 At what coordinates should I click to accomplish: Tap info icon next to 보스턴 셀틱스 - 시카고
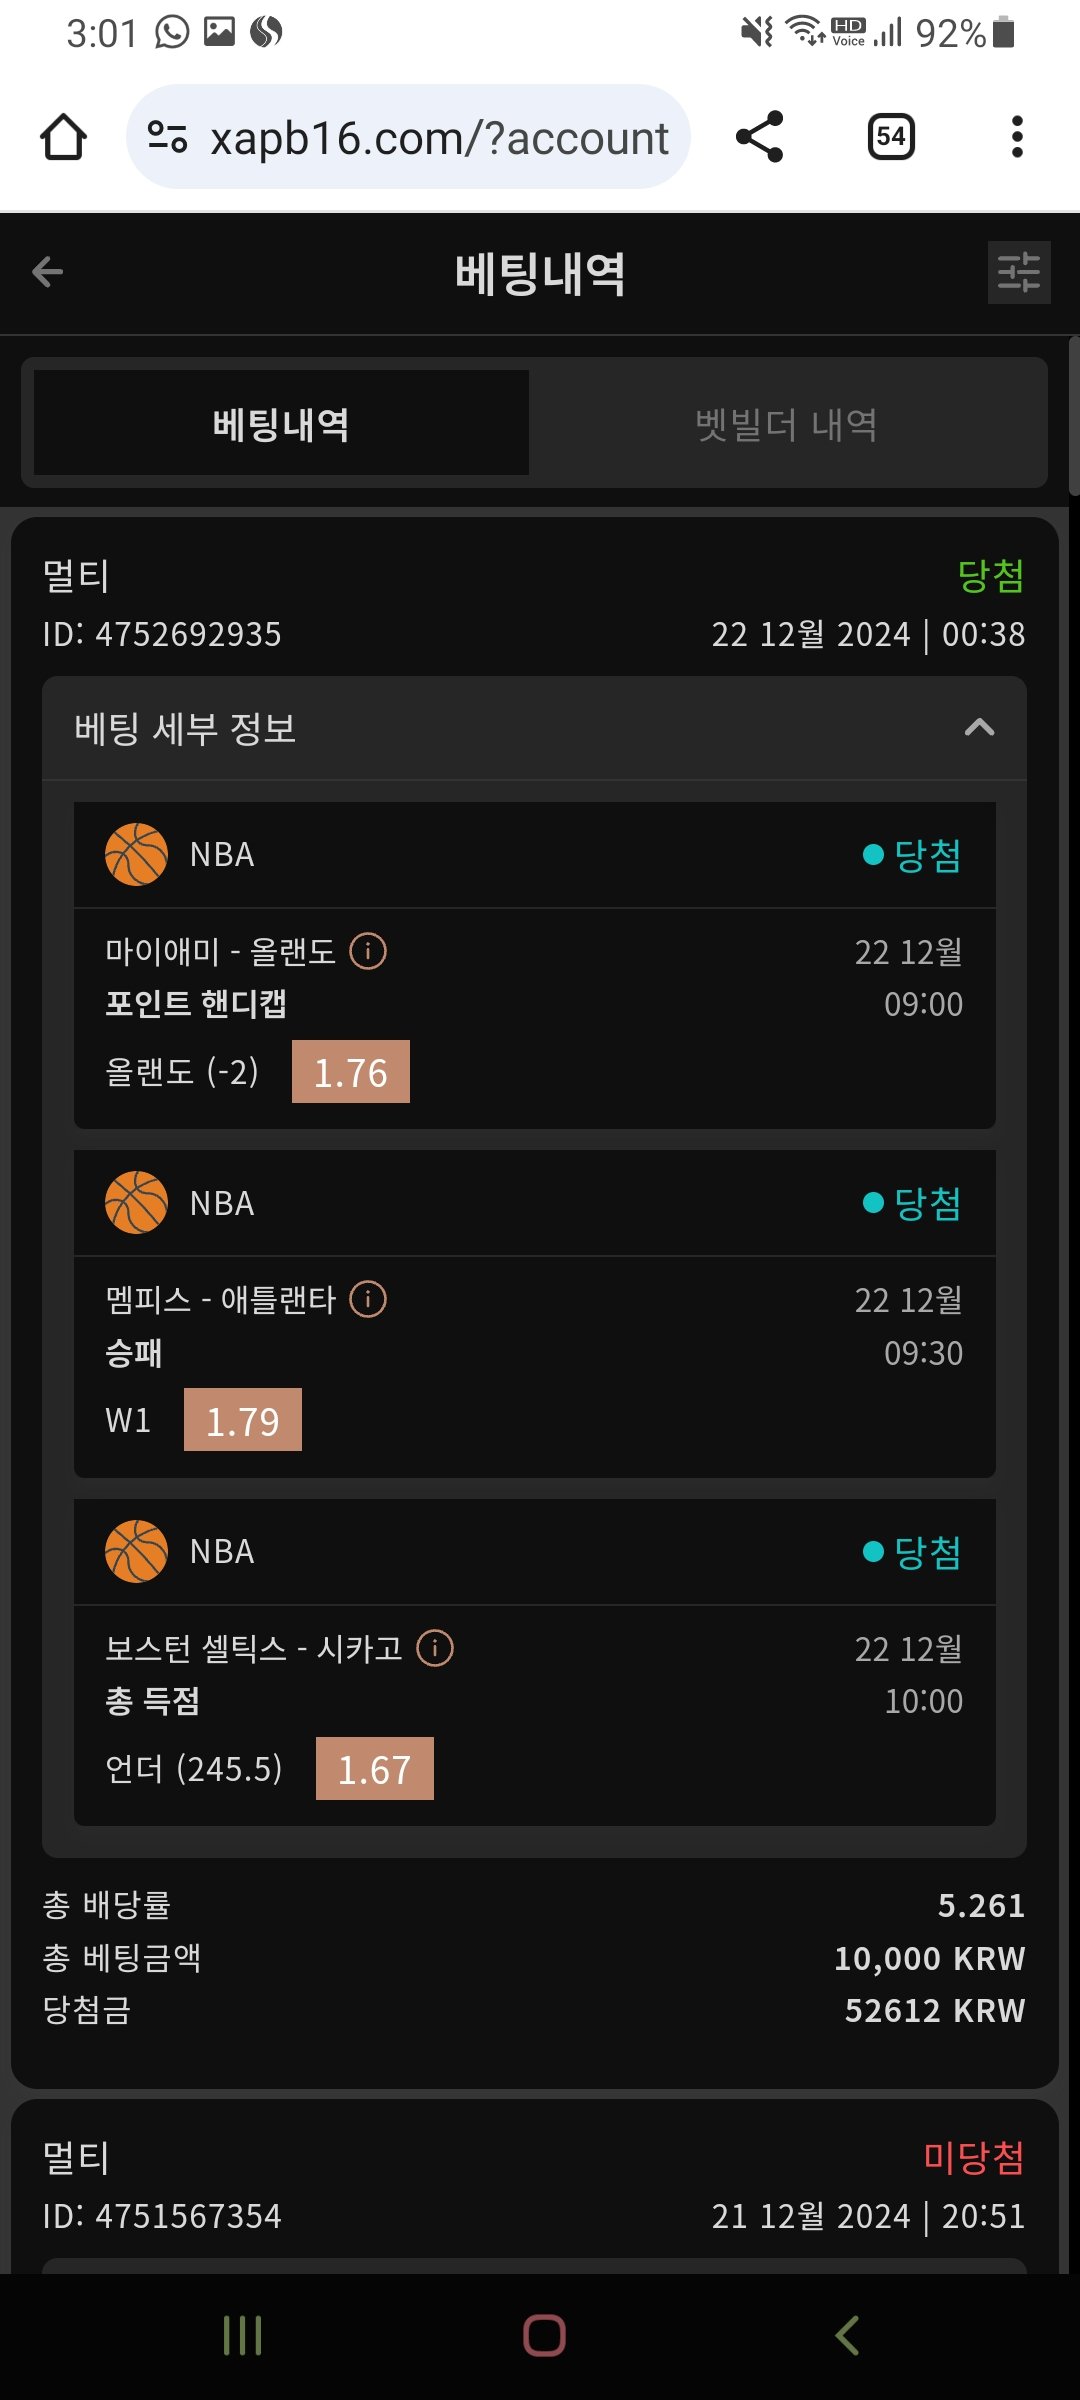point(435,1648)
